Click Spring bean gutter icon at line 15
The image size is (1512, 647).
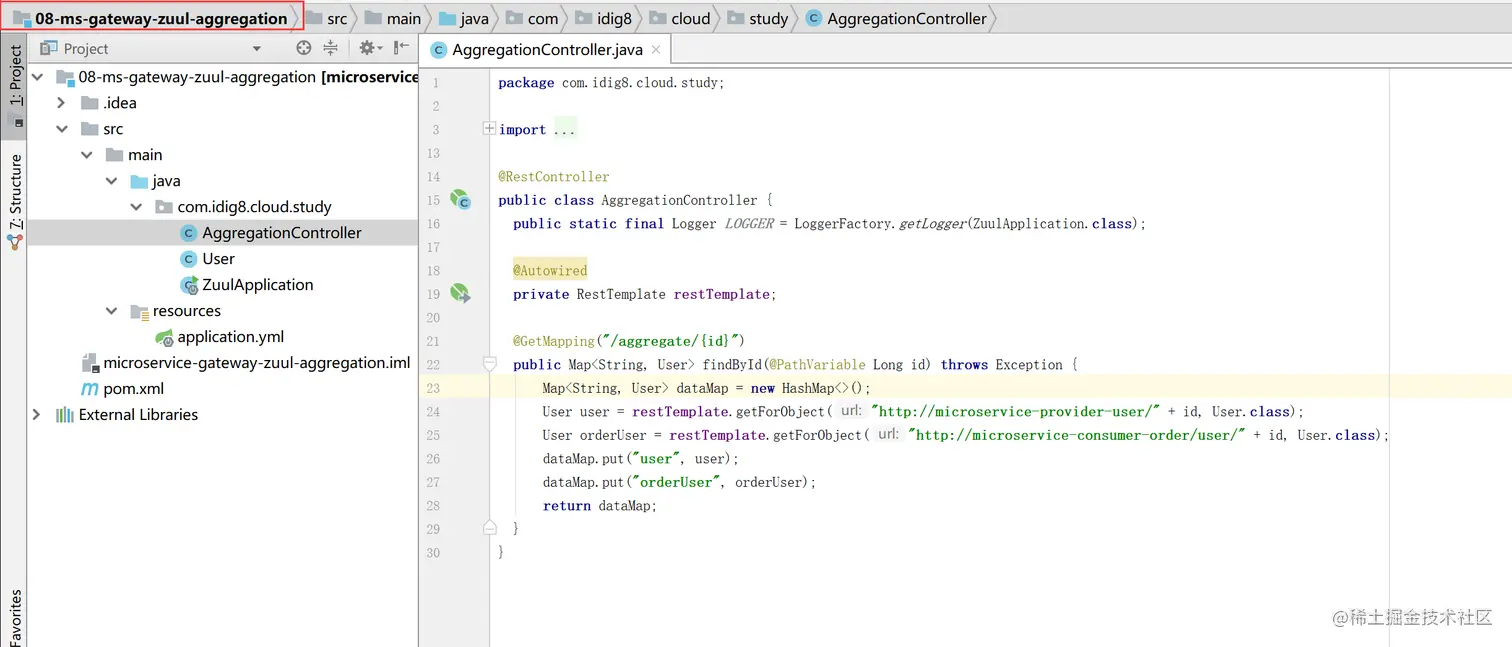coord(460,199)
